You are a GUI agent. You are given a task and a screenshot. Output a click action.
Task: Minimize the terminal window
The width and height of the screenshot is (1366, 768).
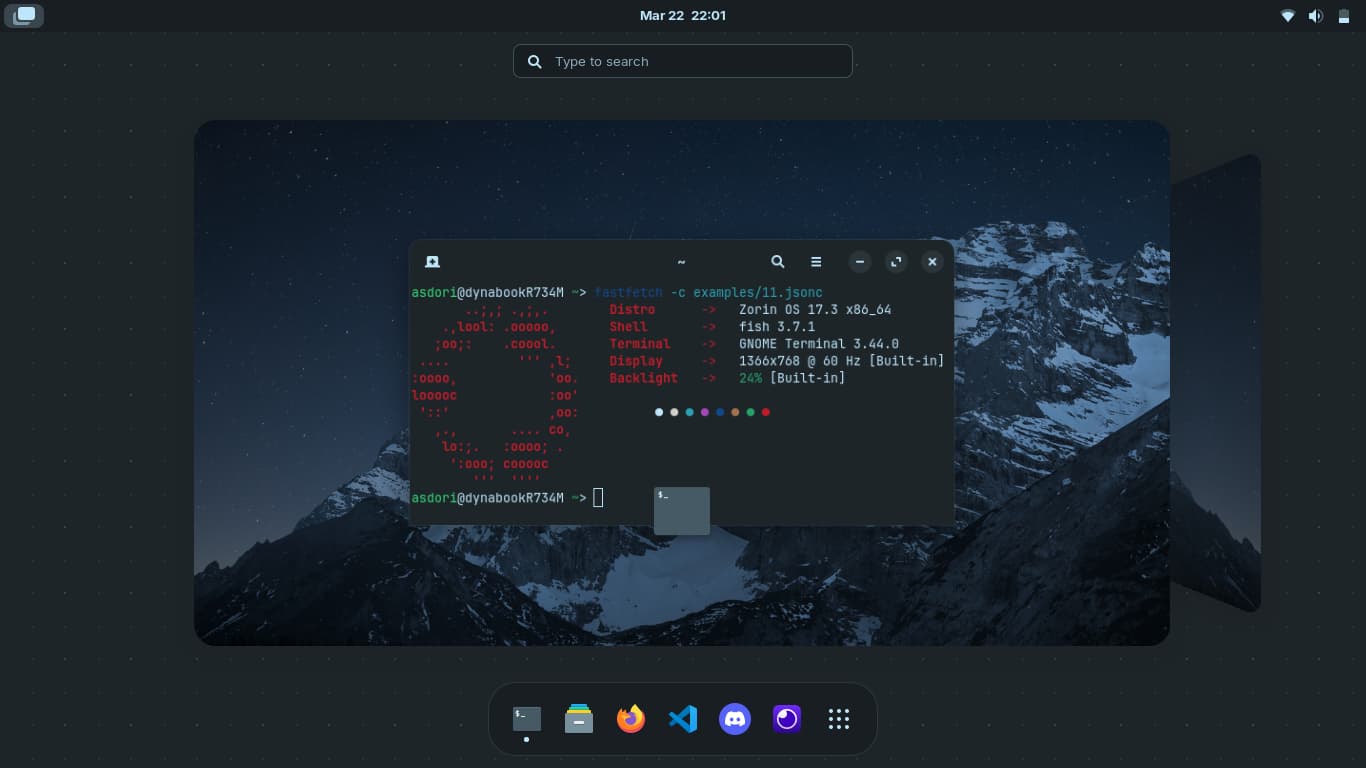click(x=860, y=262)
